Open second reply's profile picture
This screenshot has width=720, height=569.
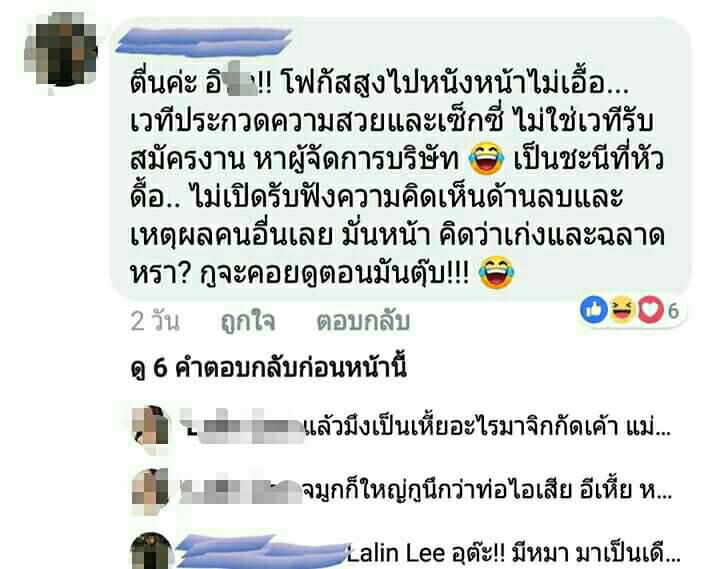(150, 492)
